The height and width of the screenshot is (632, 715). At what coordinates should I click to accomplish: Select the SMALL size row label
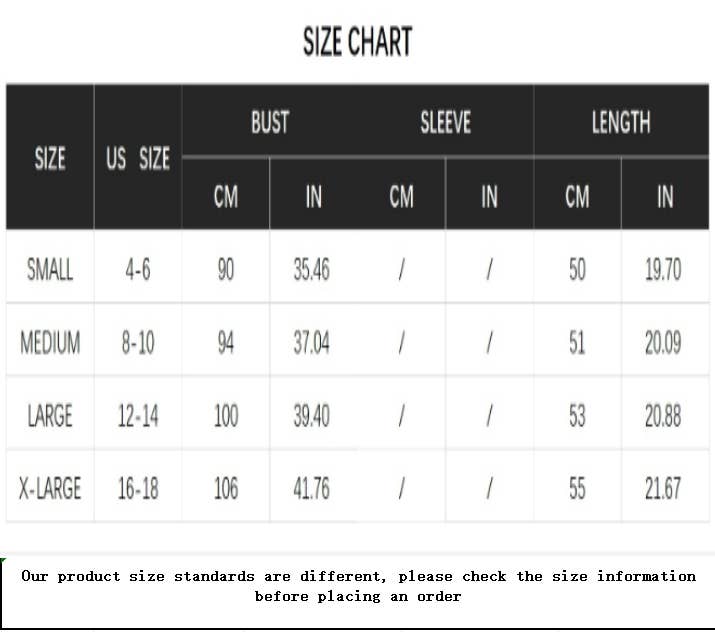point(50,269)
